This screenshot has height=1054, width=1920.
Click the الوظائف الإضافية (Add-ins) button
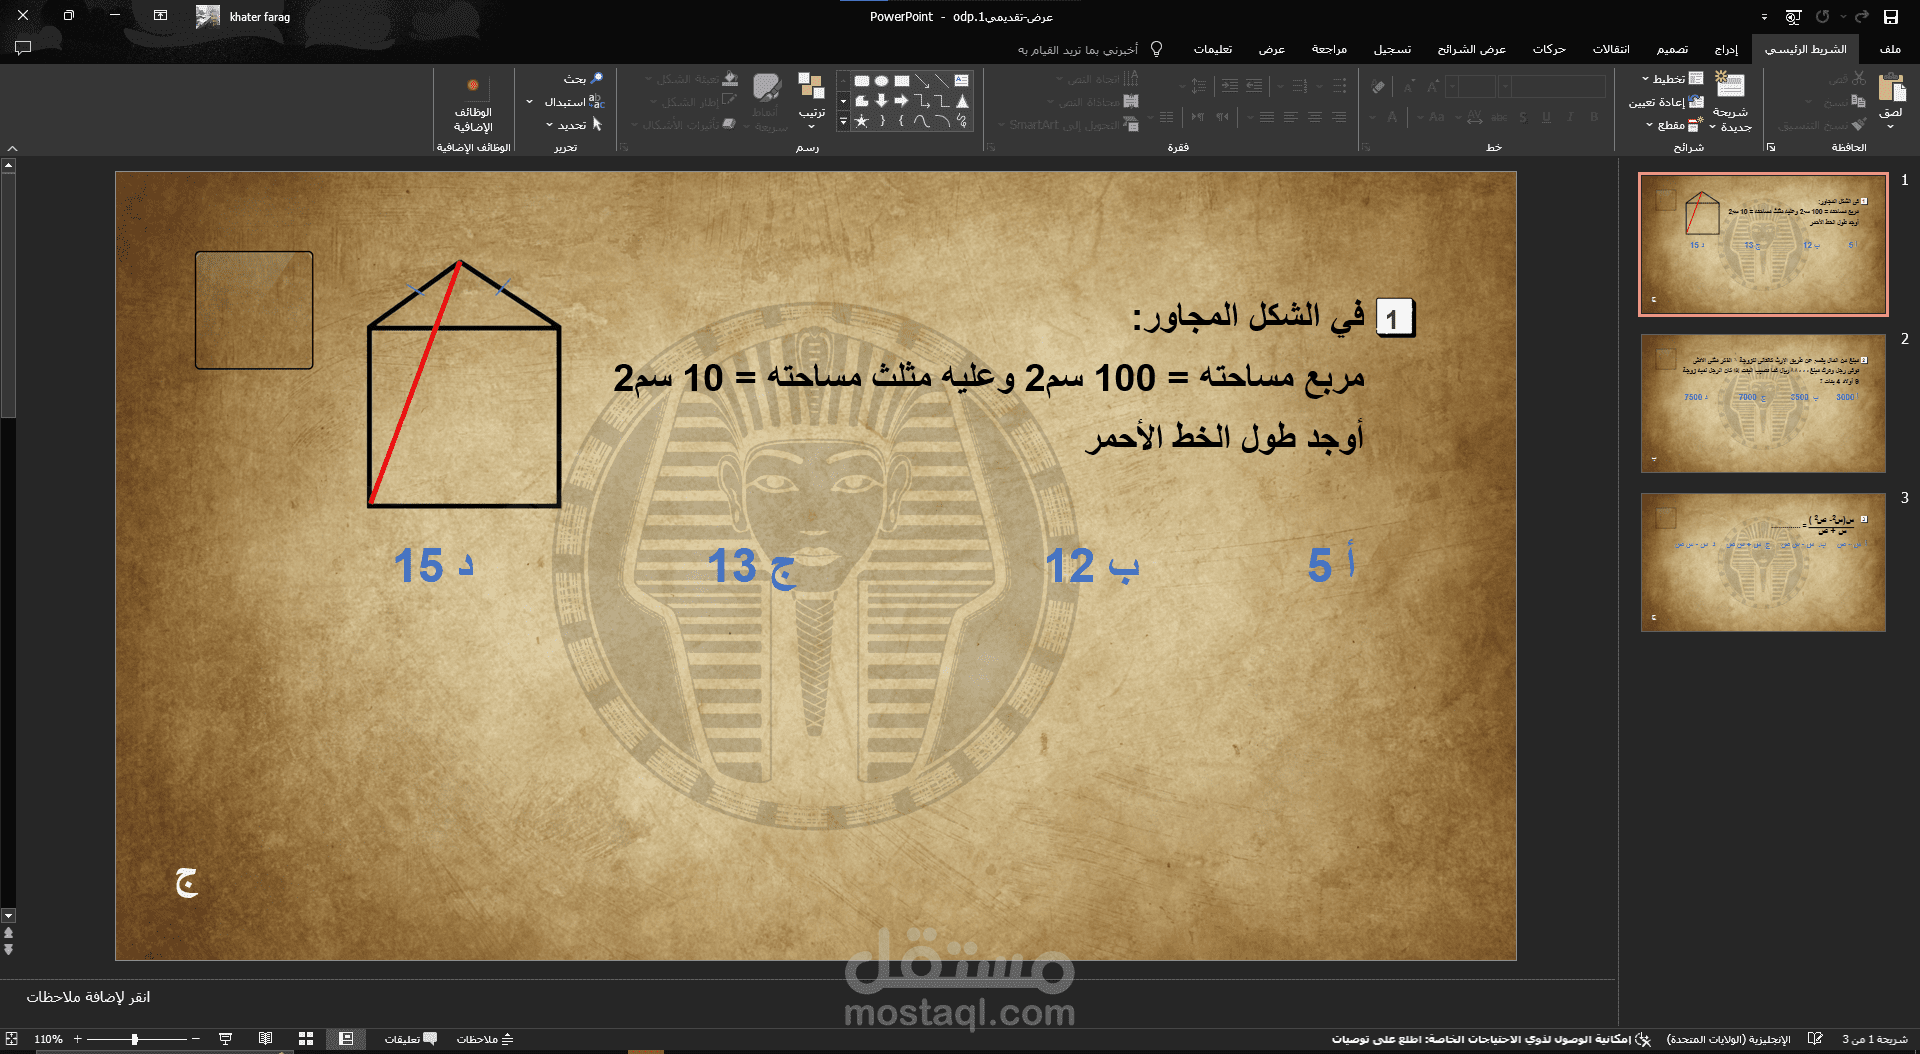[x=472, y=100]
